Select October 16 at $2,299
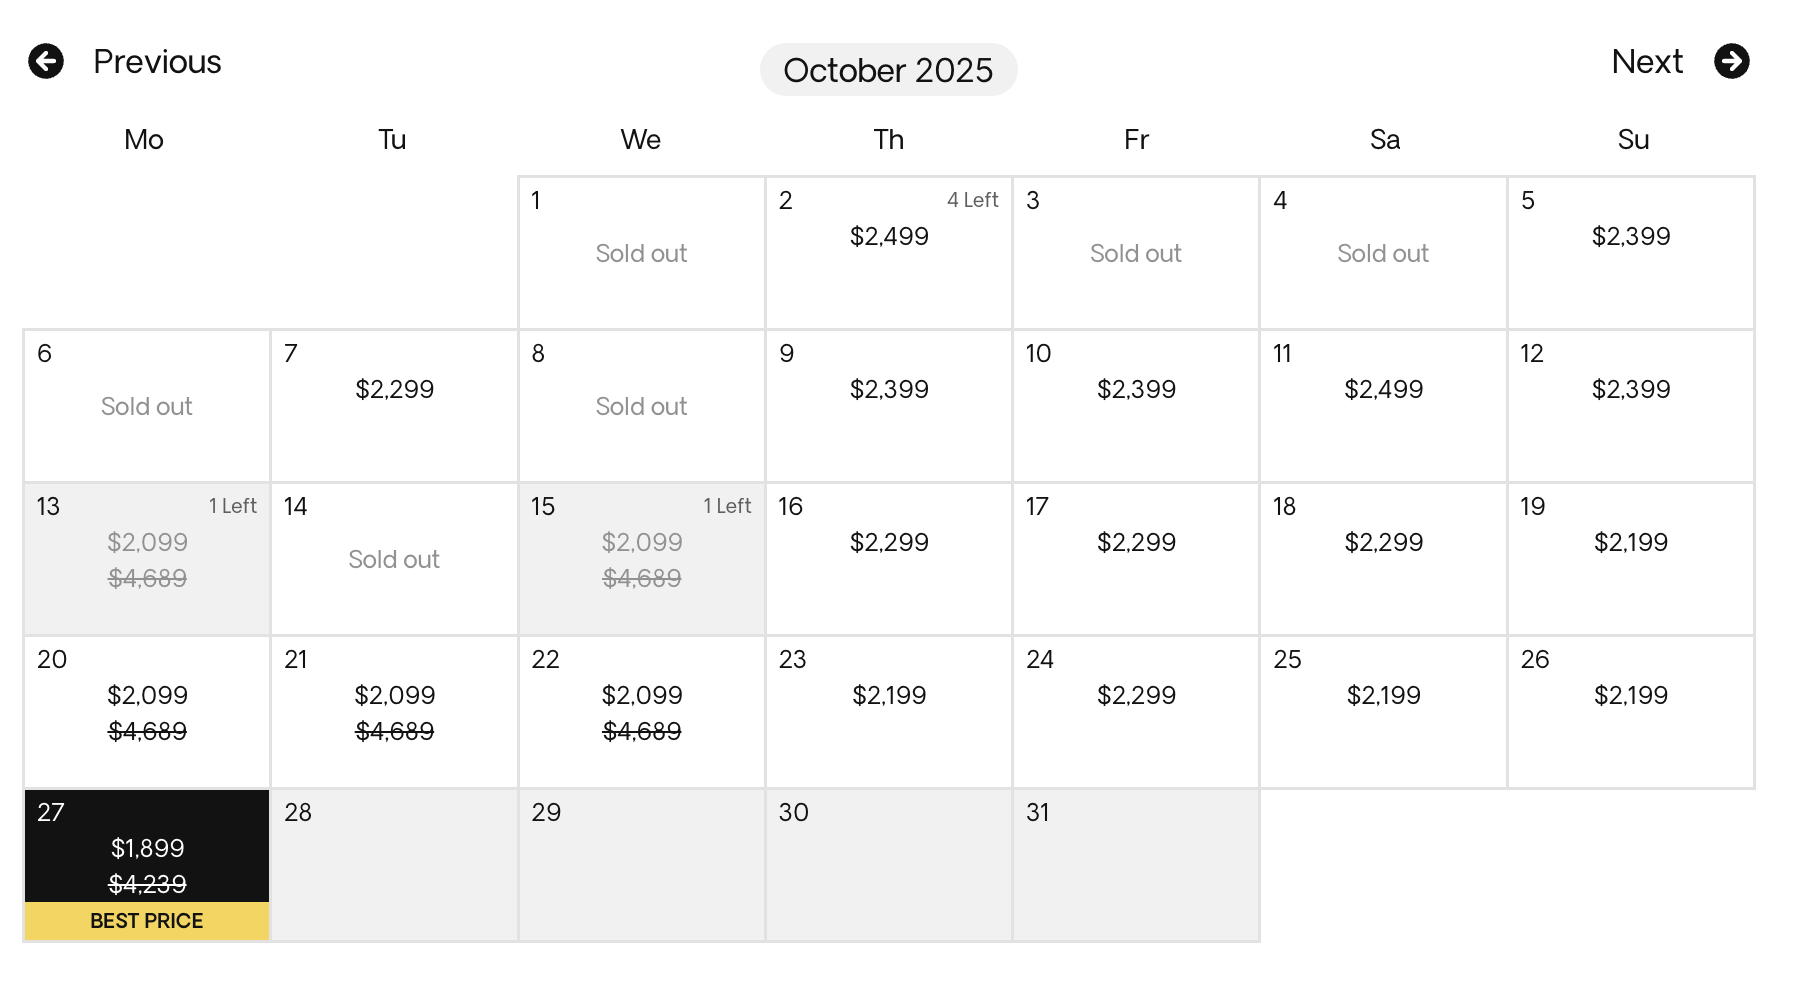1802x990 pixels. (888, 558)
